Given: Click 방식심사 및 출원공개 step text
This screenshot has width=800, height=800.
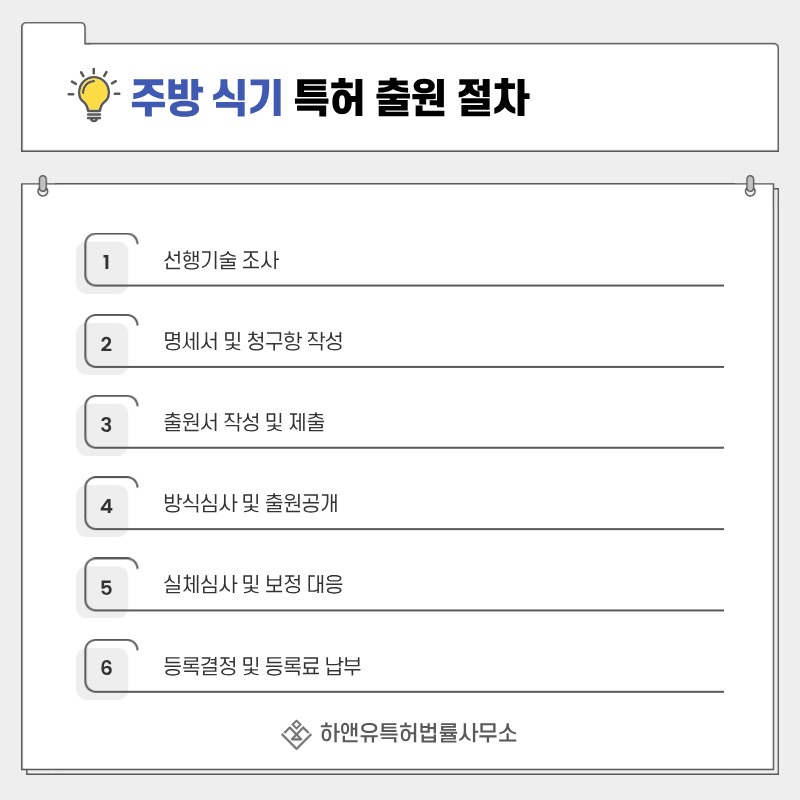Looking at the screenshot, I should click(x=251, y=503).
